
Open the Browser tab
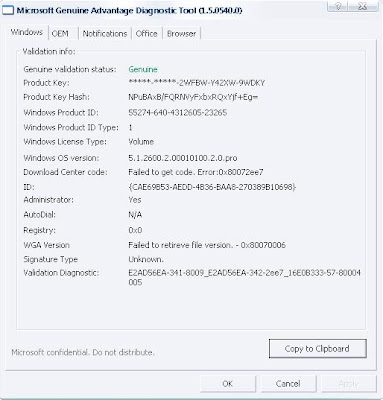pyautogui.click(x=181, y=34)
